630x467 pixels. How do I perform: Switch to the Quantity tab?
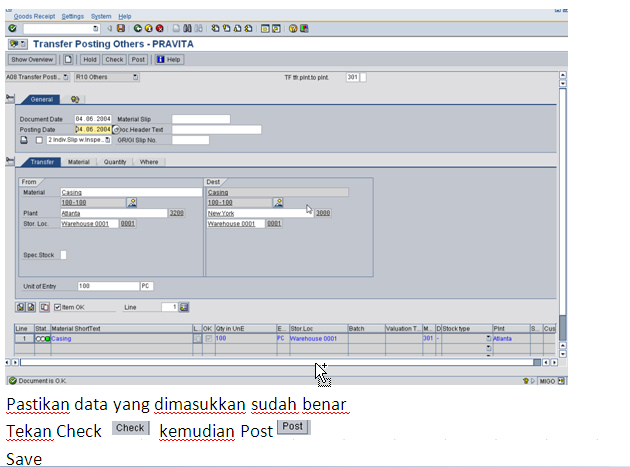(114, 162)
